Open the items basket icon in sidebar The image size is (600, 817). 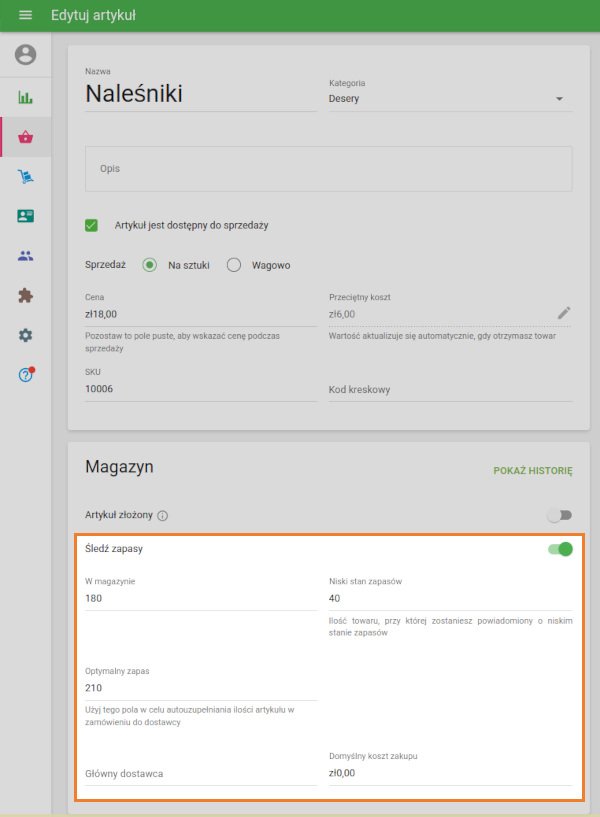click(25, 137)
